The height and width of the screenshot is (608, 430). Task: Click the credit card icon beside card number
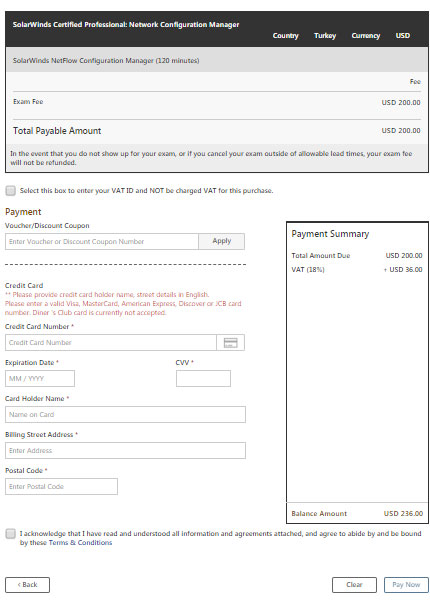click(x=230, y=343)
